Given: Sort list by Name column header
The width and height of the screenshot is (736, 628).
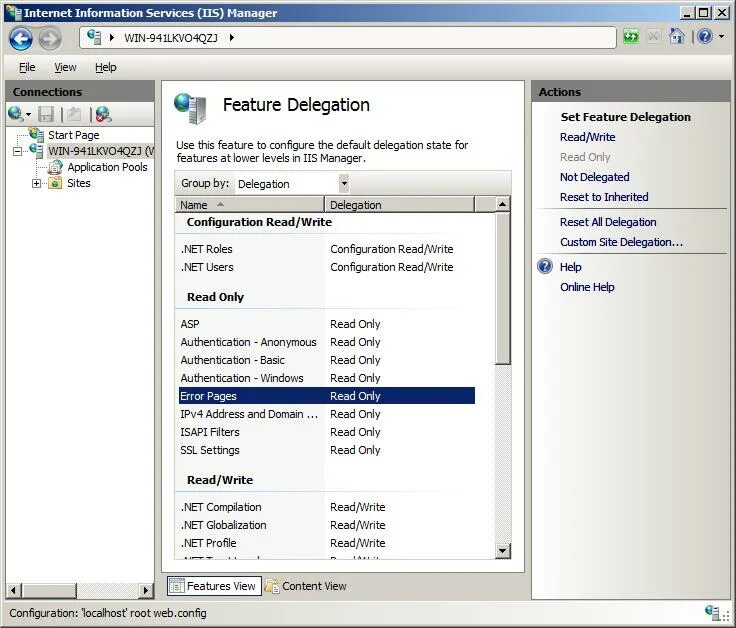Looking at the screenshot, I should point(249,205).
